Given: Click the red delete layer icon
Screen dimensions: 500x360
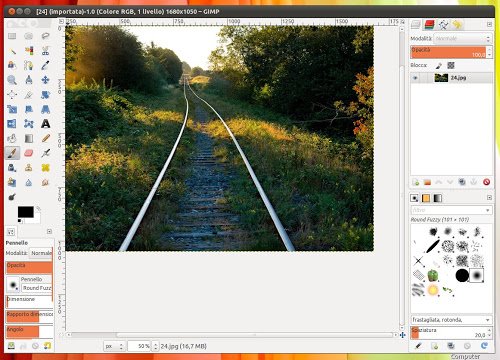Looking at the screenshot, I should click(x=486, y=182).
